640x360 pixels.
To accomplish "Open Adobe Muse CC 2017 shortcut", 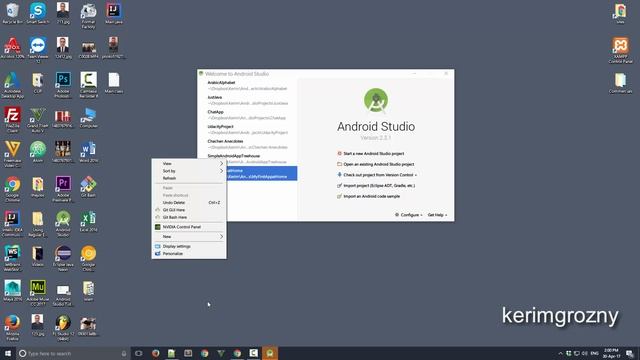I will pos(38,293).
